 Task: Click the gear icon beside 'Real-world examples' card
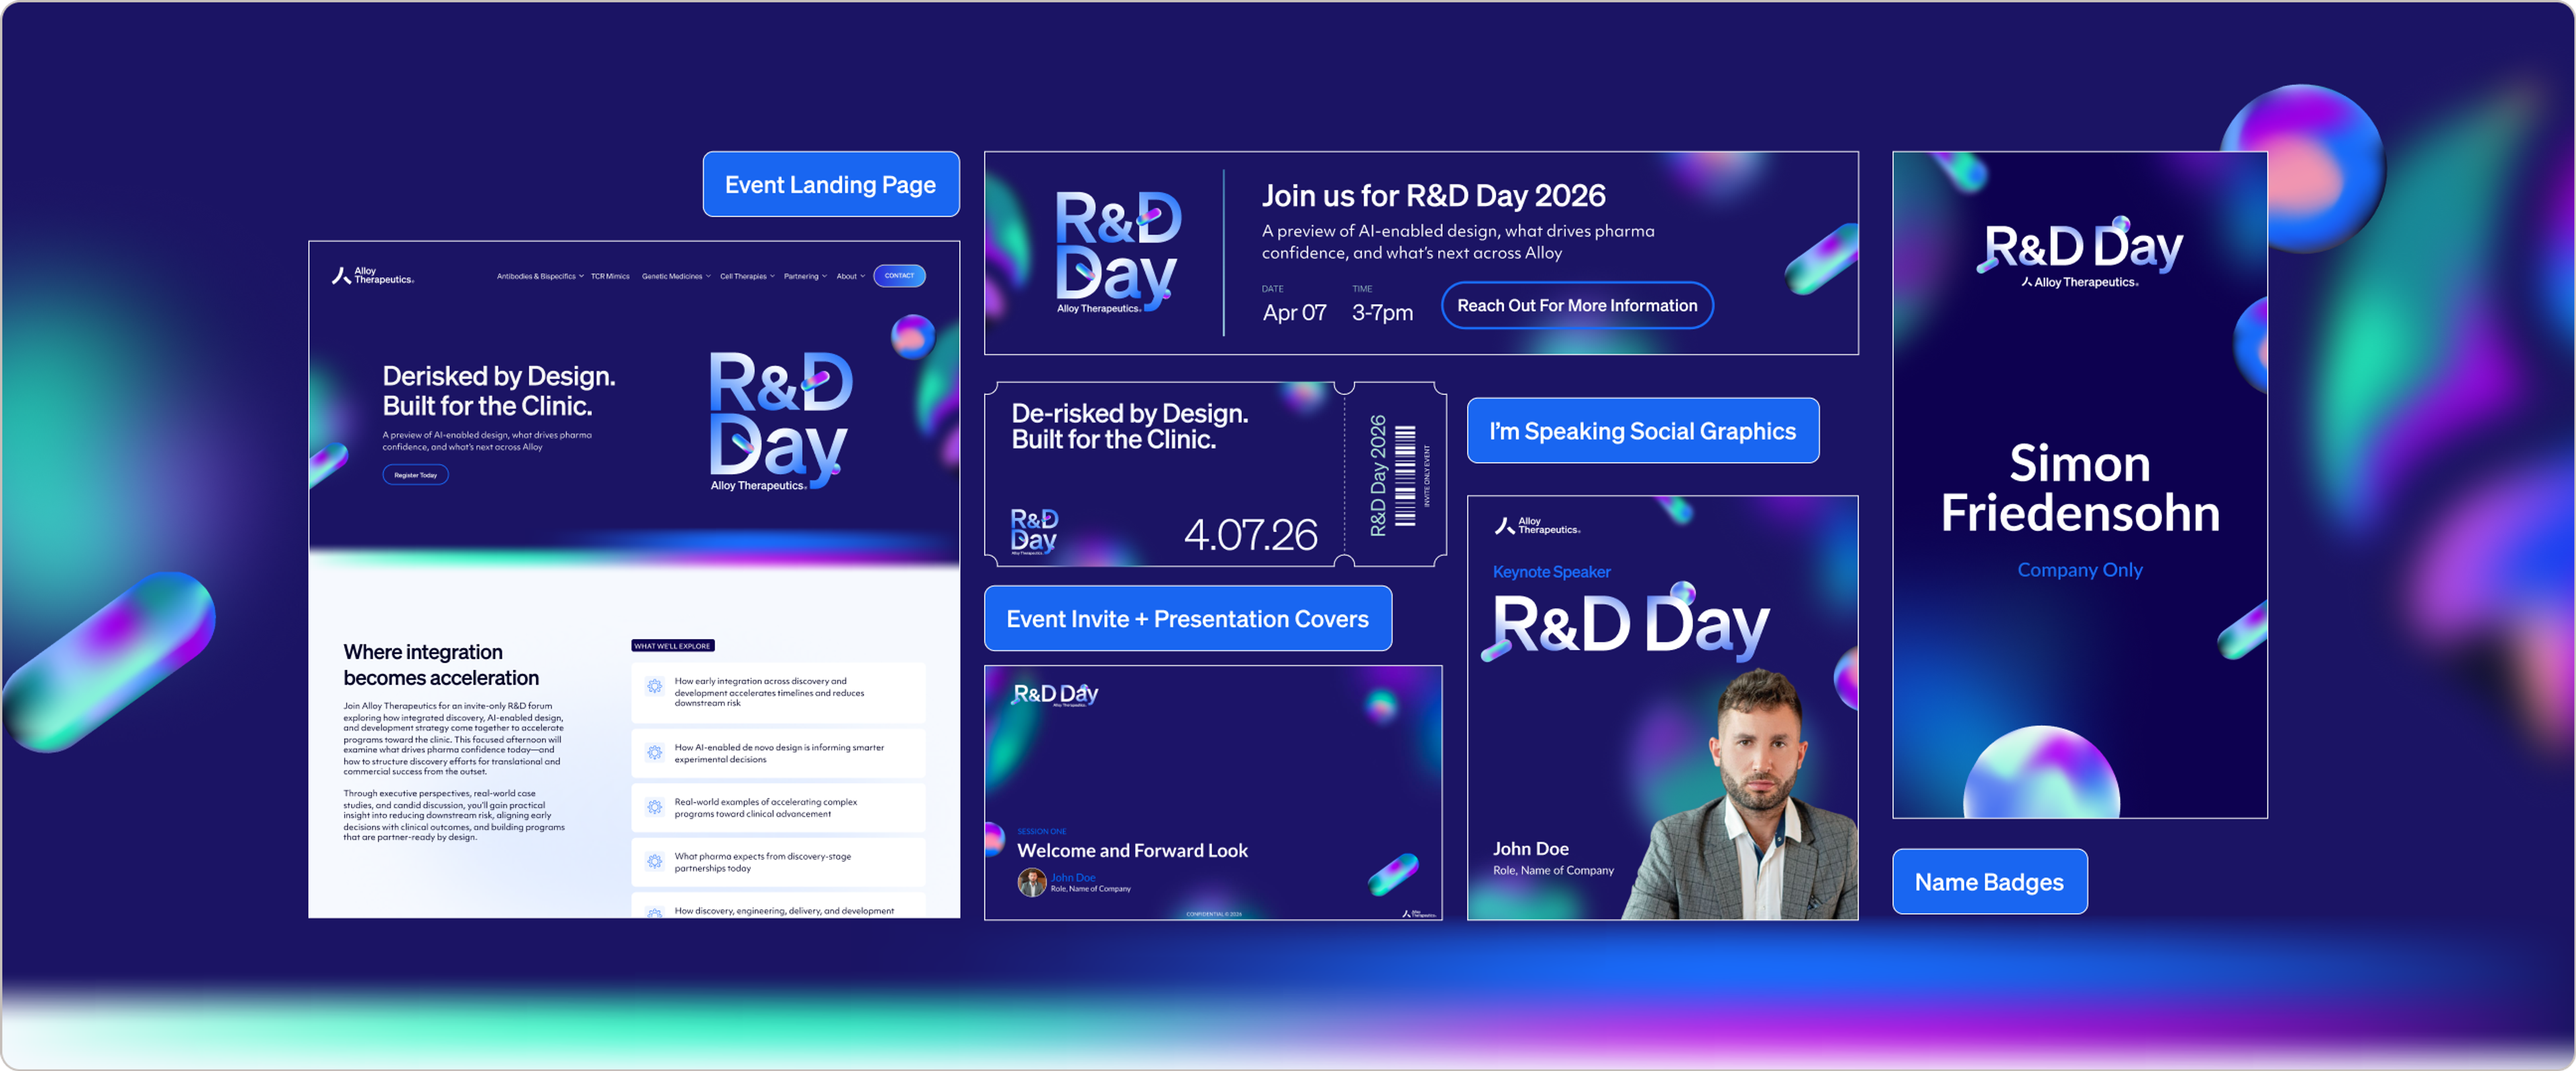pos(654,807)
